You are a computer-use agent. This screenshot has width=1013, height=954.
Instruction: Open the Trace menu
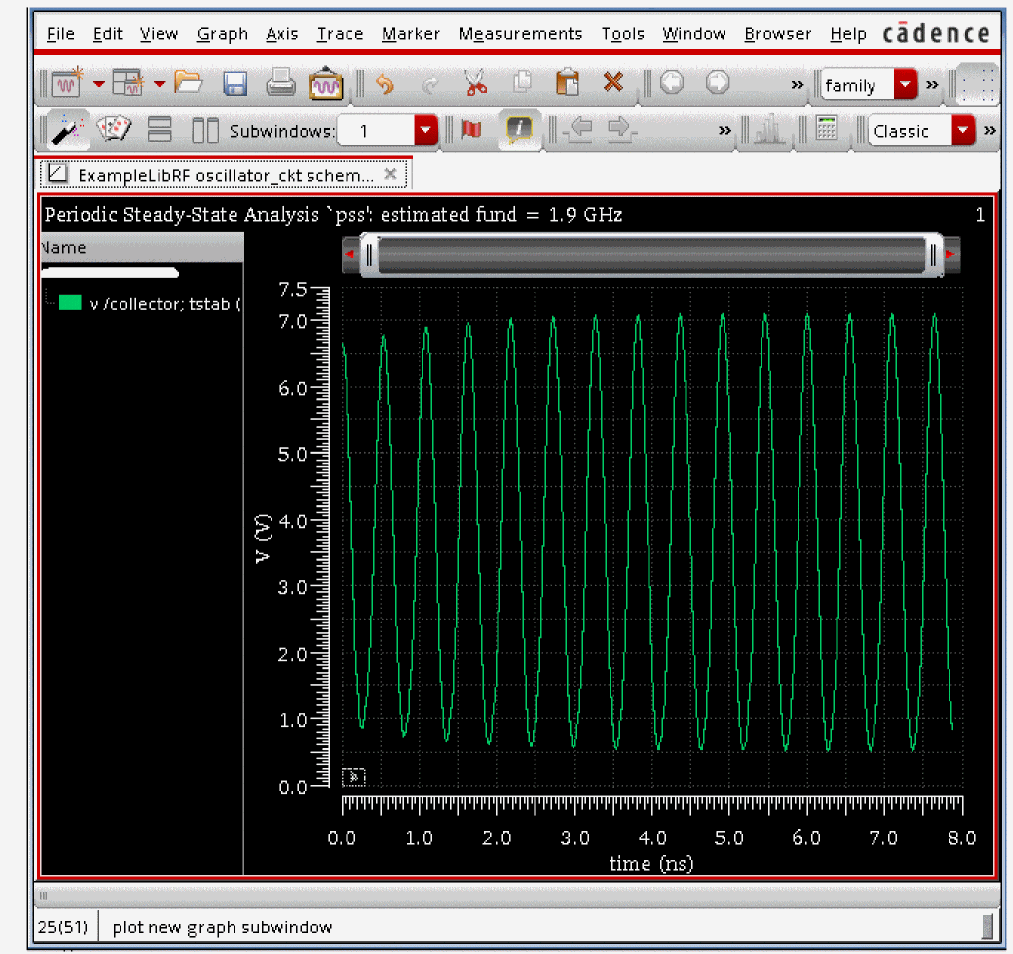coord(339,34)
